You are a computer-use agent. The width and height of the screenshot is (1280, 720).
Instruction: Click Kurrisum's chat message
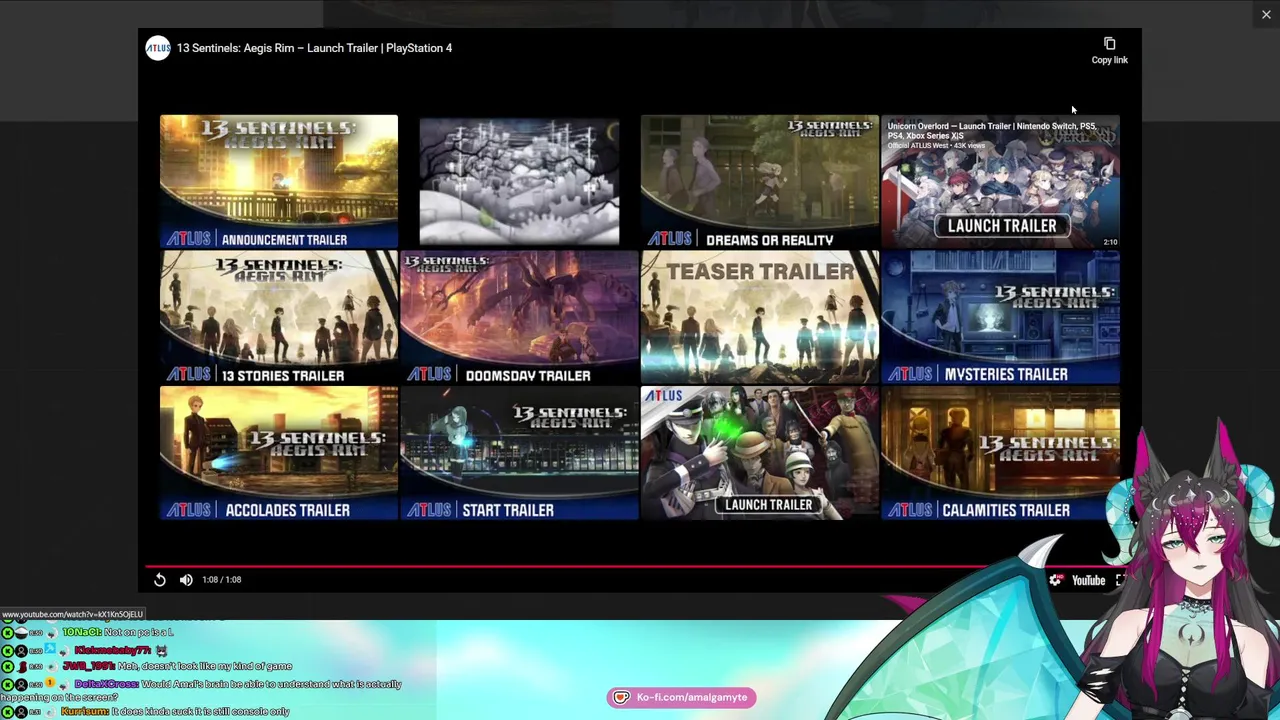(x=145, y=711)
